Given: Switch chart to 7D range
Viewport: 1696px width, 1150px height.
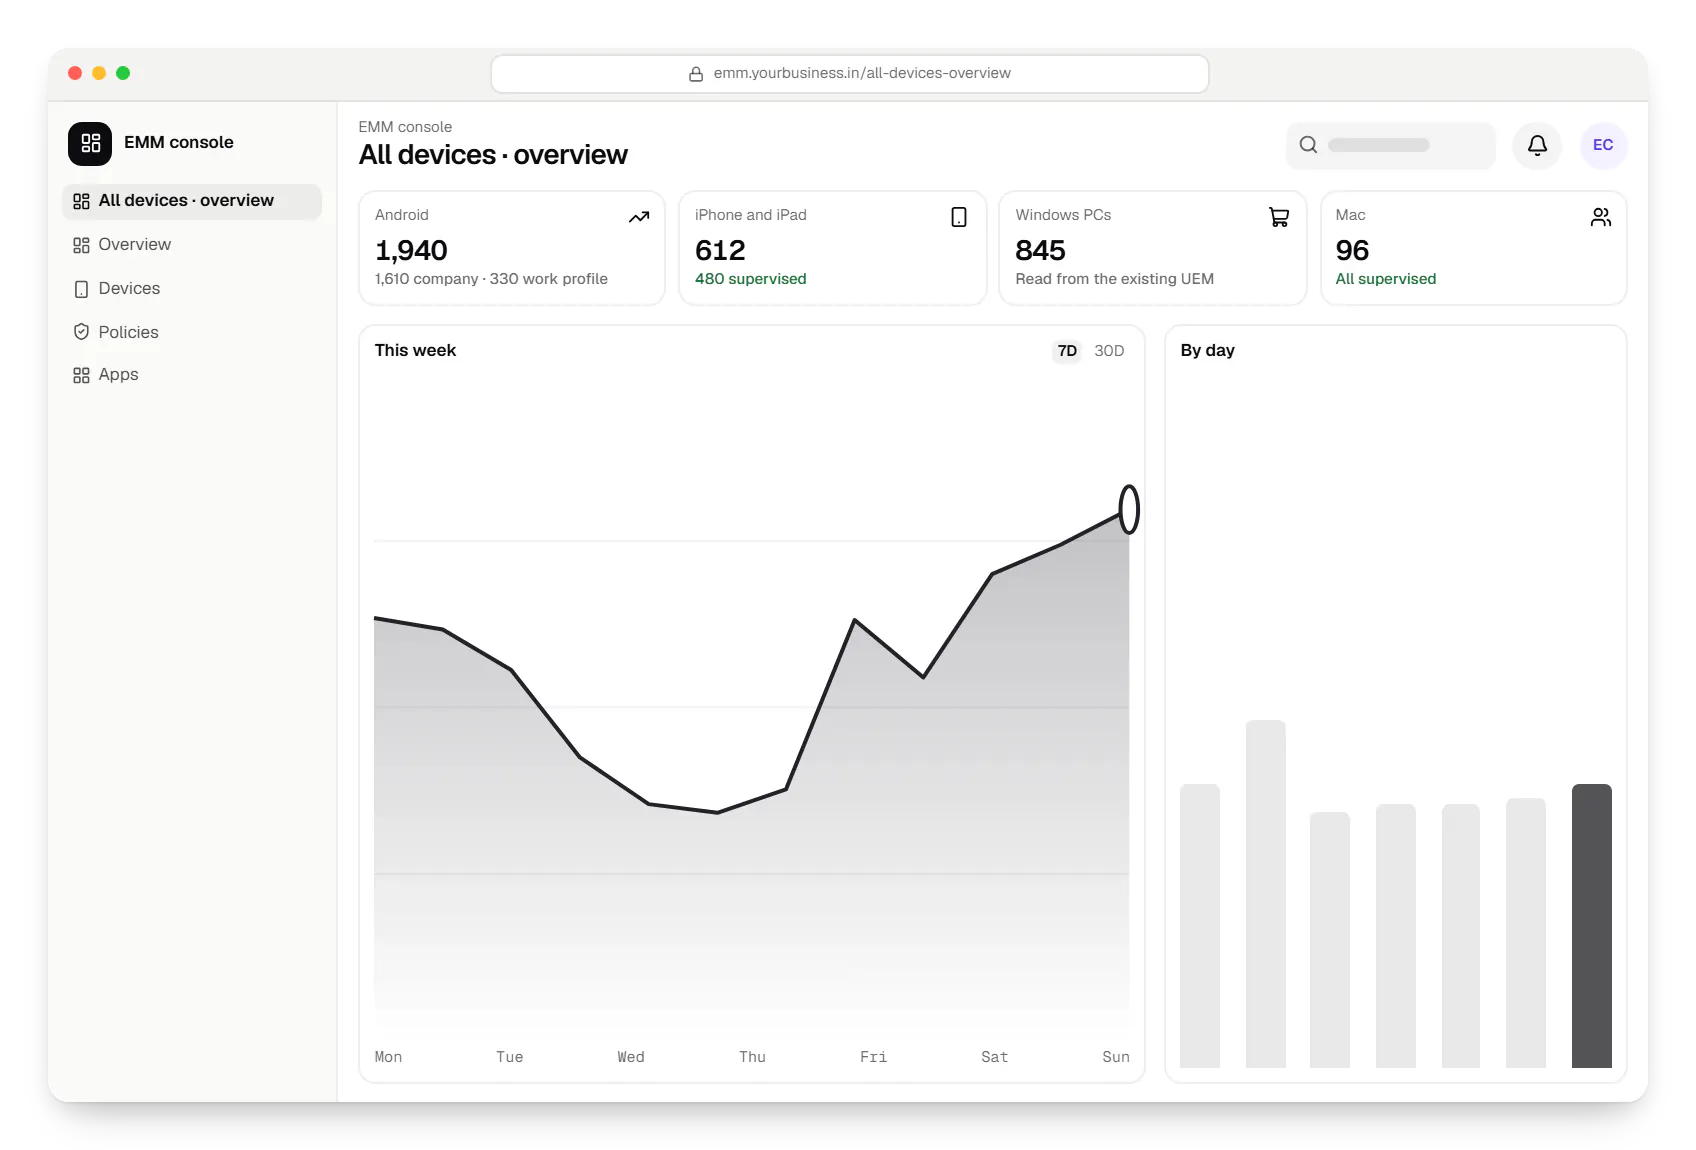Looking at the screenshot, I should (1067, 351).
